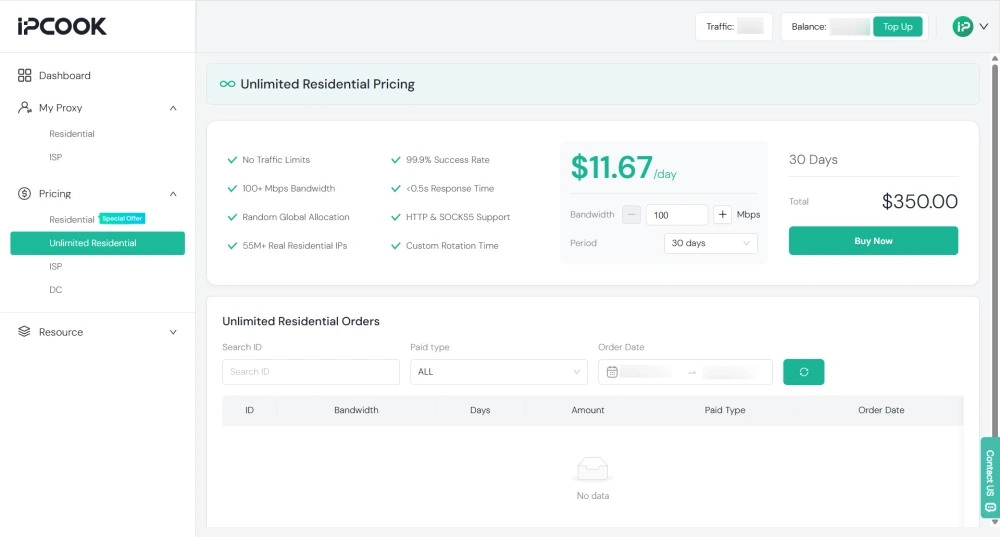The width and height of the screenshot is (1000, 537).
Task: Click the Days column header
Action: pyautogui.click(x=480, y=410)
